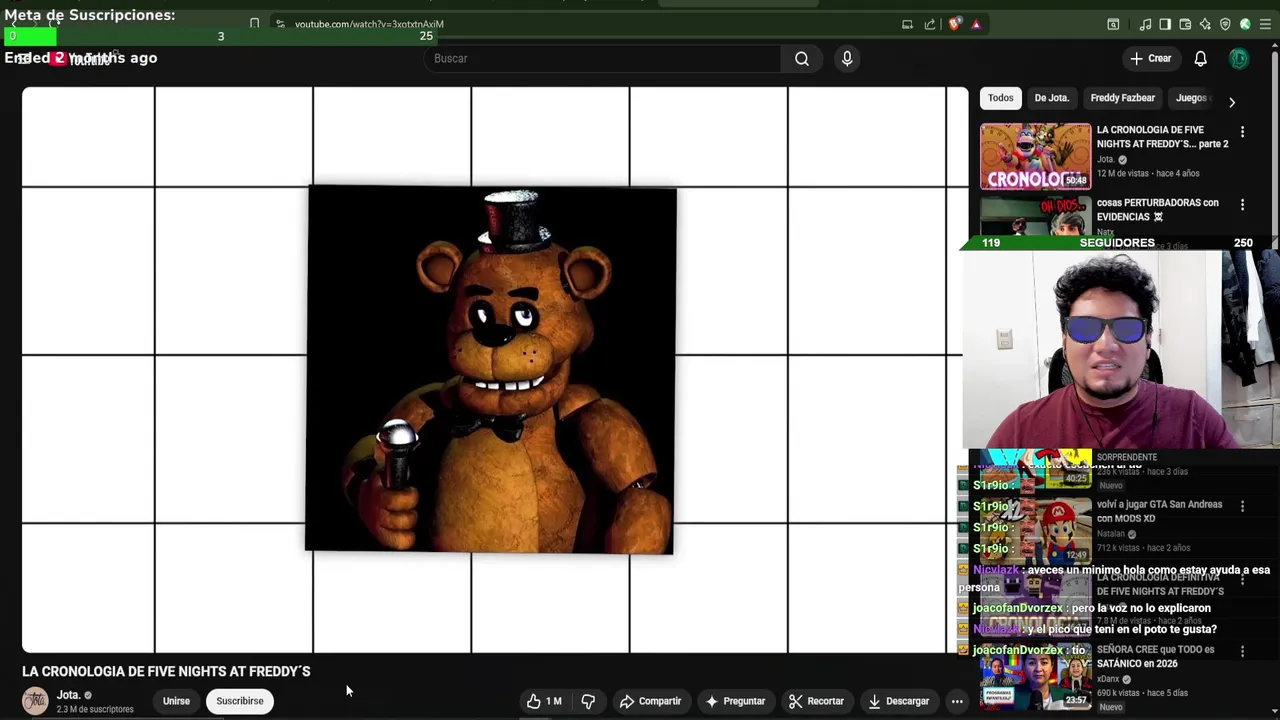Open the Brave Wallet icon
1280x720 pixels.
[x=1185, y=24]
